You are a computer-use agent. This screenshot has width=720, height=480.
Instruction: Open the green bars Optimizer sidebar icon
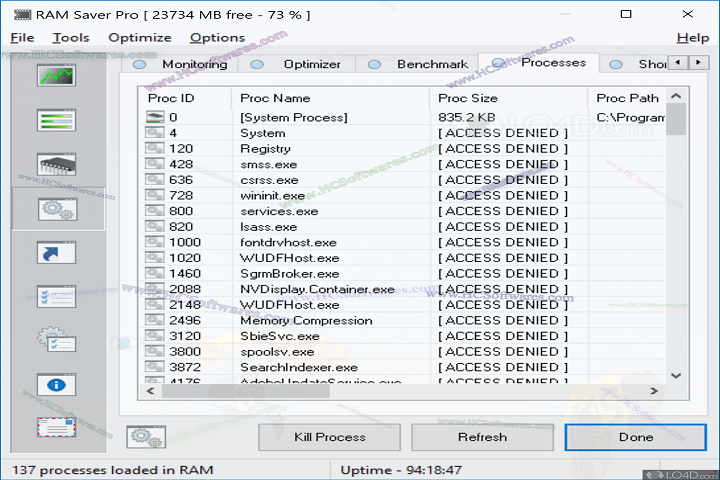pos(56,120)
